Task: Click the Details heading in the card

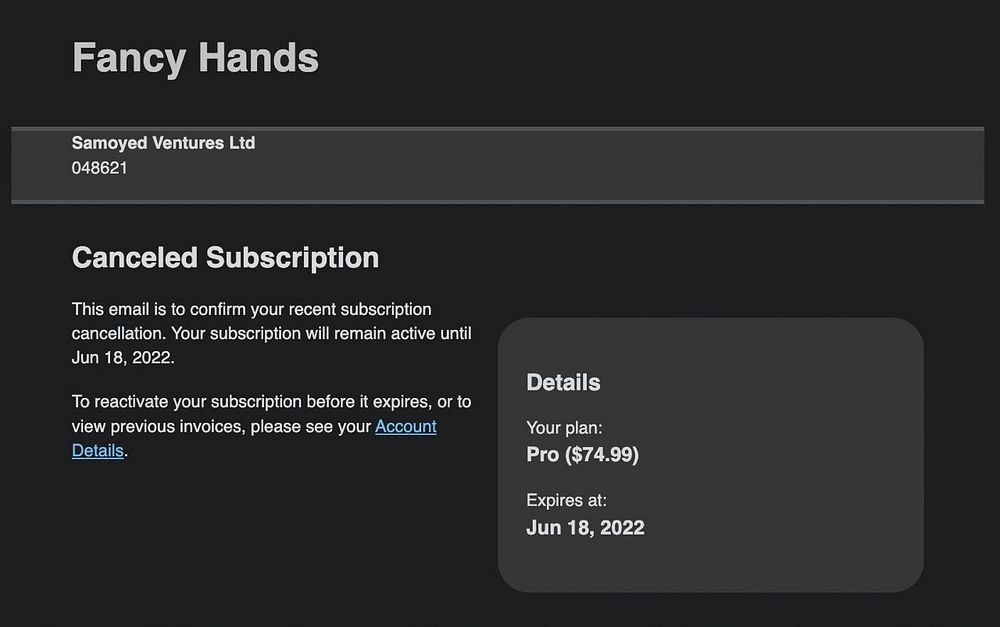Action: 563,382
